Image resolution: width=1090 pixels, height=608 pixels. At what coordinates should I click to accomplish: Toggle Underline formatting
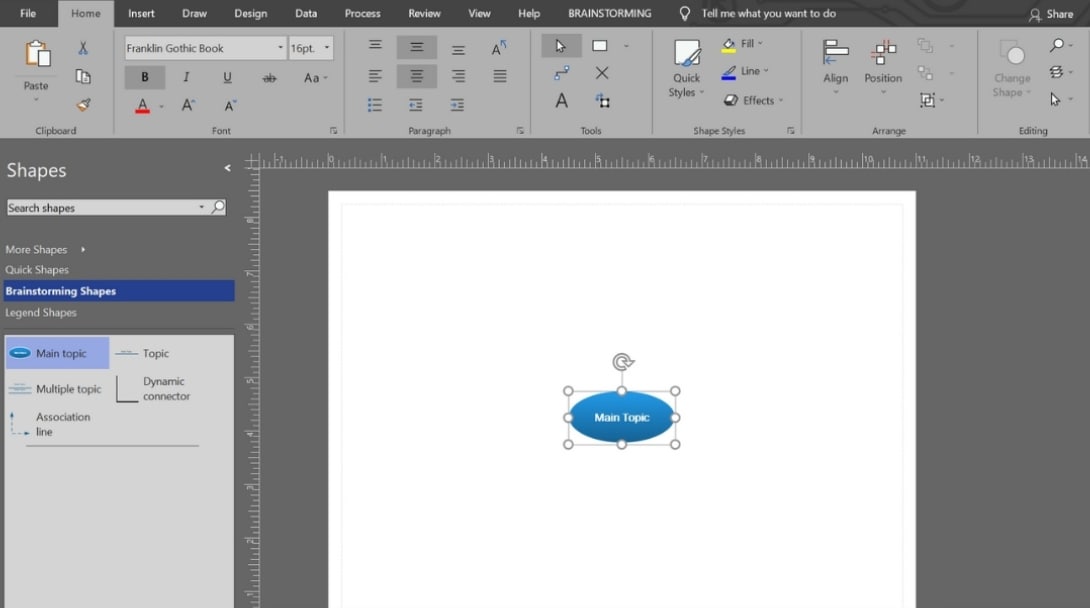click(x=227, y=77)
